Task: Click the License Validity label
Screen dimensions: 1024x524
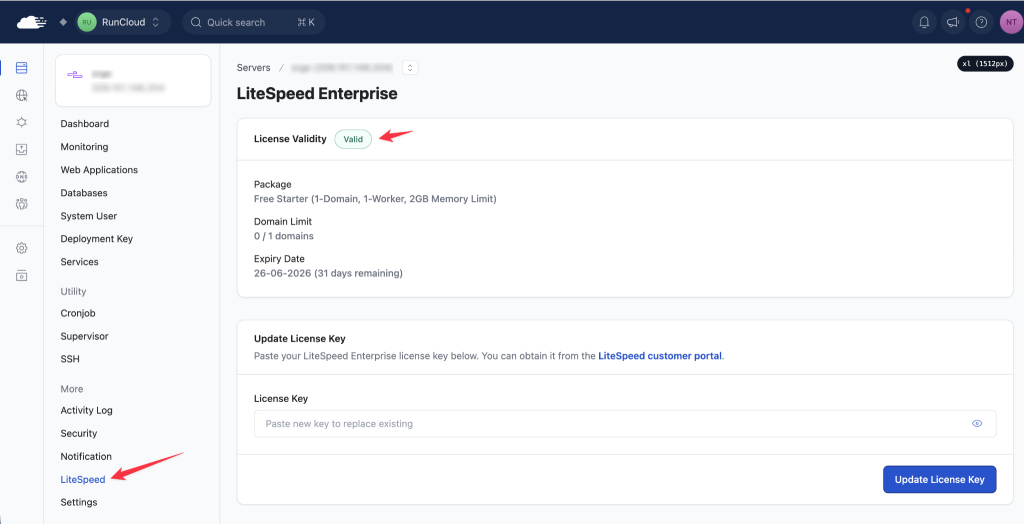Action: (x=290, y=139)
